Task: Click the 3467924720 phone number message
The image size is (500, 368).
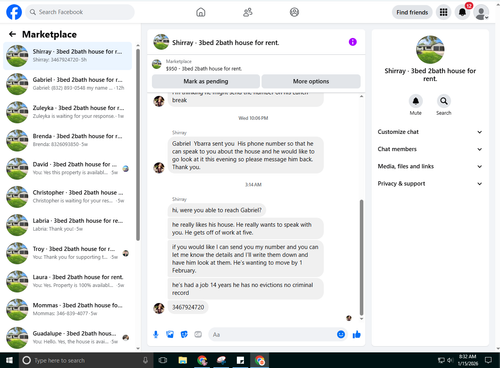Action: point(188,307)
